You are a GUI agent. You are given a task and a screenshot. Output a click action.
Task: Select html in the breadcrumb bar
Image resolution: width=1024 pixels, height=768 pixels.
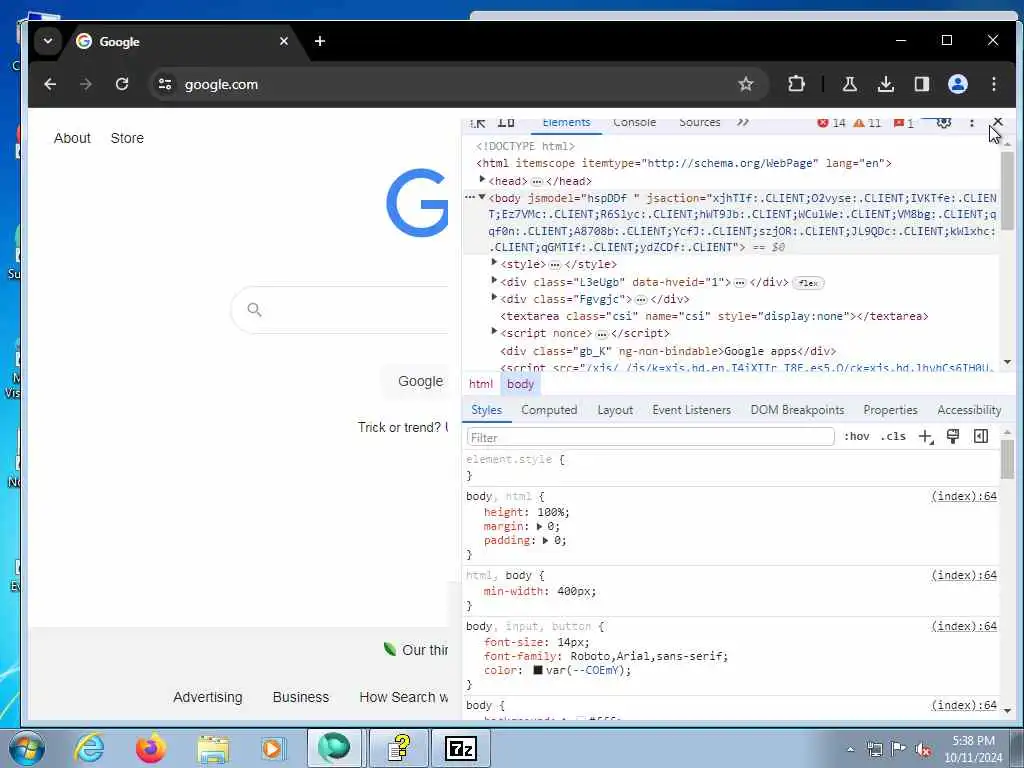(481, 384)
